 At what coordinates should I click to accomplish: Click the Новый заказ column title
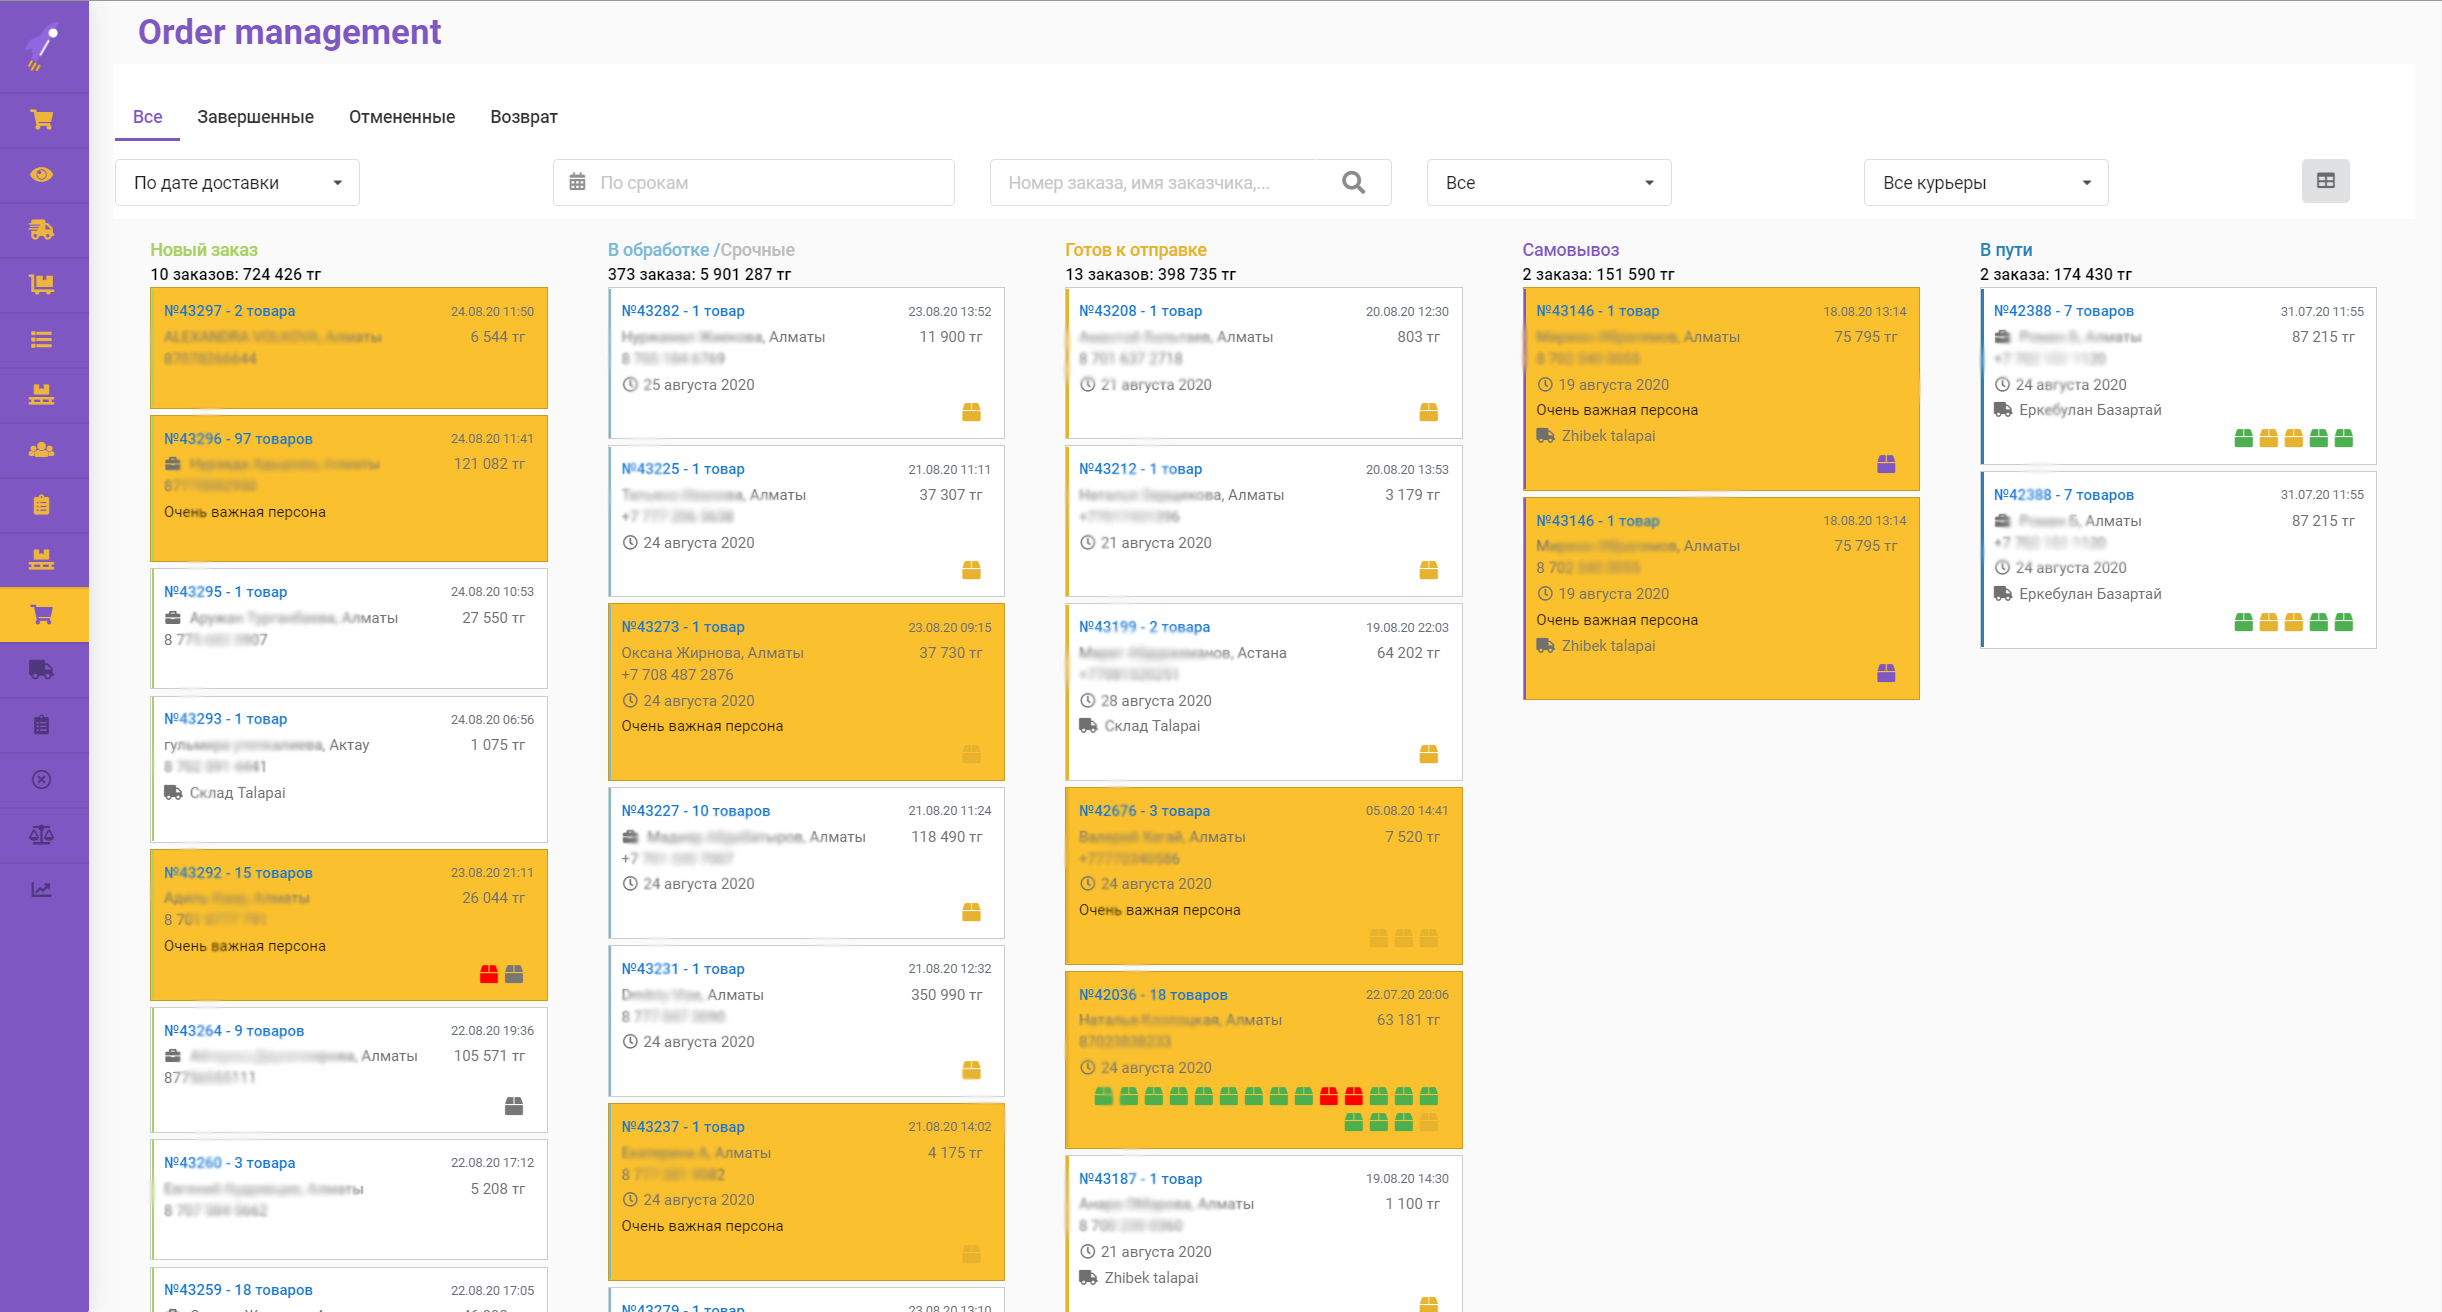pos(204,250)
